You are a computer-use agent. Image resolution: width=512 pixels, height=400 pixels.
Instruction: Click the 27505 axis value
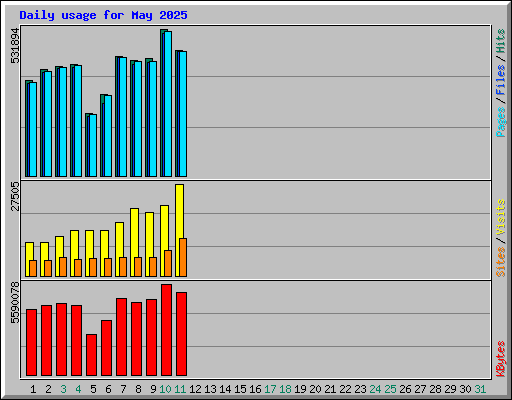(15, 196)
